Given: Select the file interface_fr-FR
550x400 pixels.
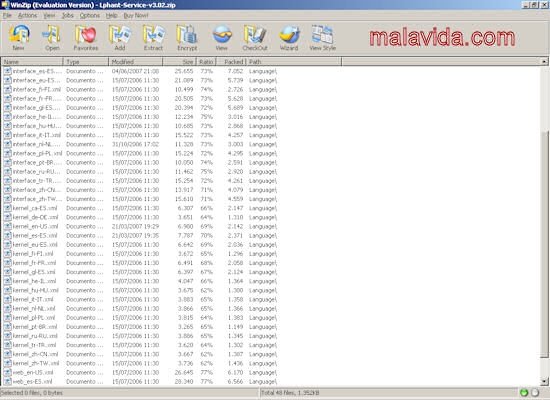Looking at the screenshot, I should 37,99.
